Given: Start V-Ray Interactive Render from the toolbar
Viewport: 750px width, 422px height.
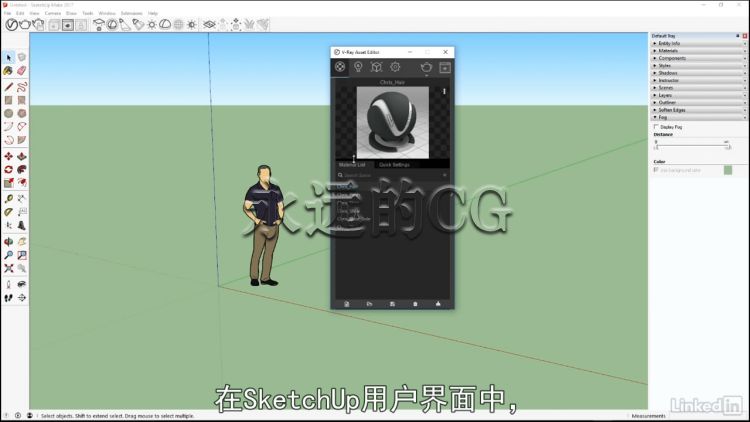Looking at the screenshot, I should 38,24.
